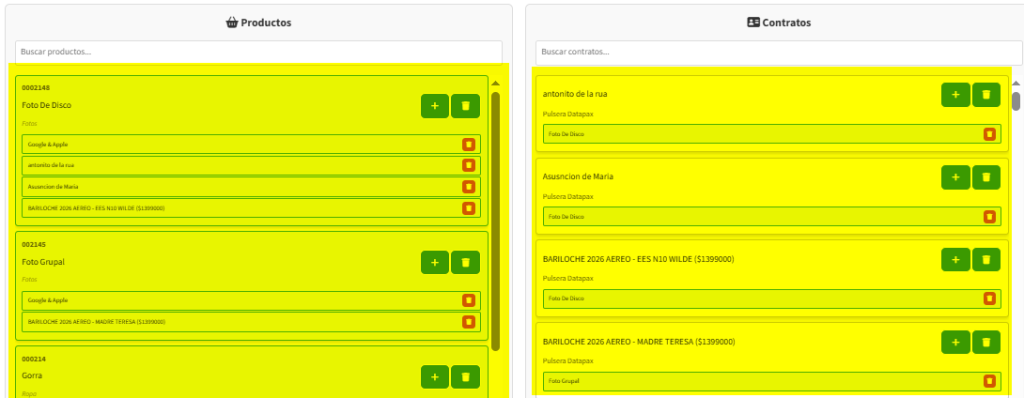Remove BARILOCHE EES N10 WILDE from Foto De Disco

pos(468,208)
